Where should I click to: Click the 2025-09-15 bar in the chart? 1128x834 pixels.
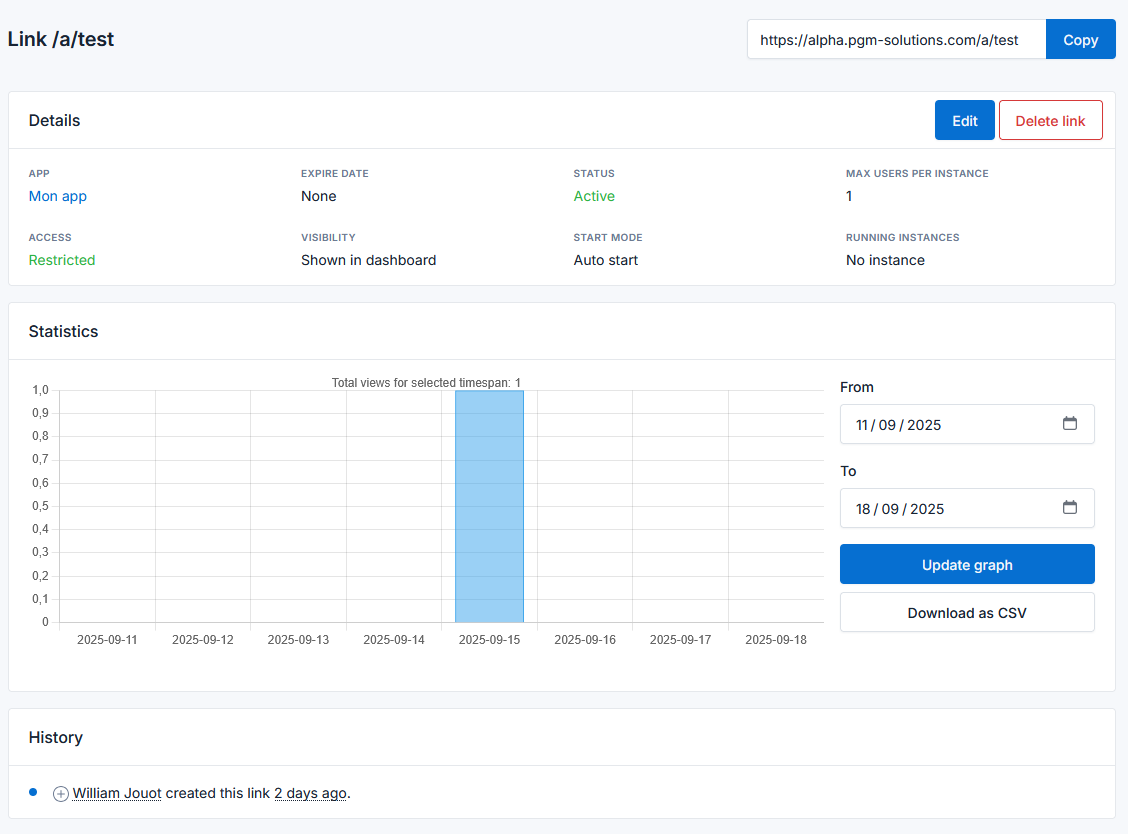coord(489,507)
